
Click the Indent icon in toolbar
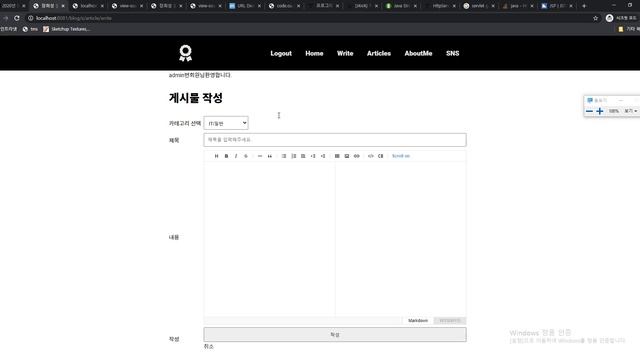pyautogui.click(x=313, y=156)
